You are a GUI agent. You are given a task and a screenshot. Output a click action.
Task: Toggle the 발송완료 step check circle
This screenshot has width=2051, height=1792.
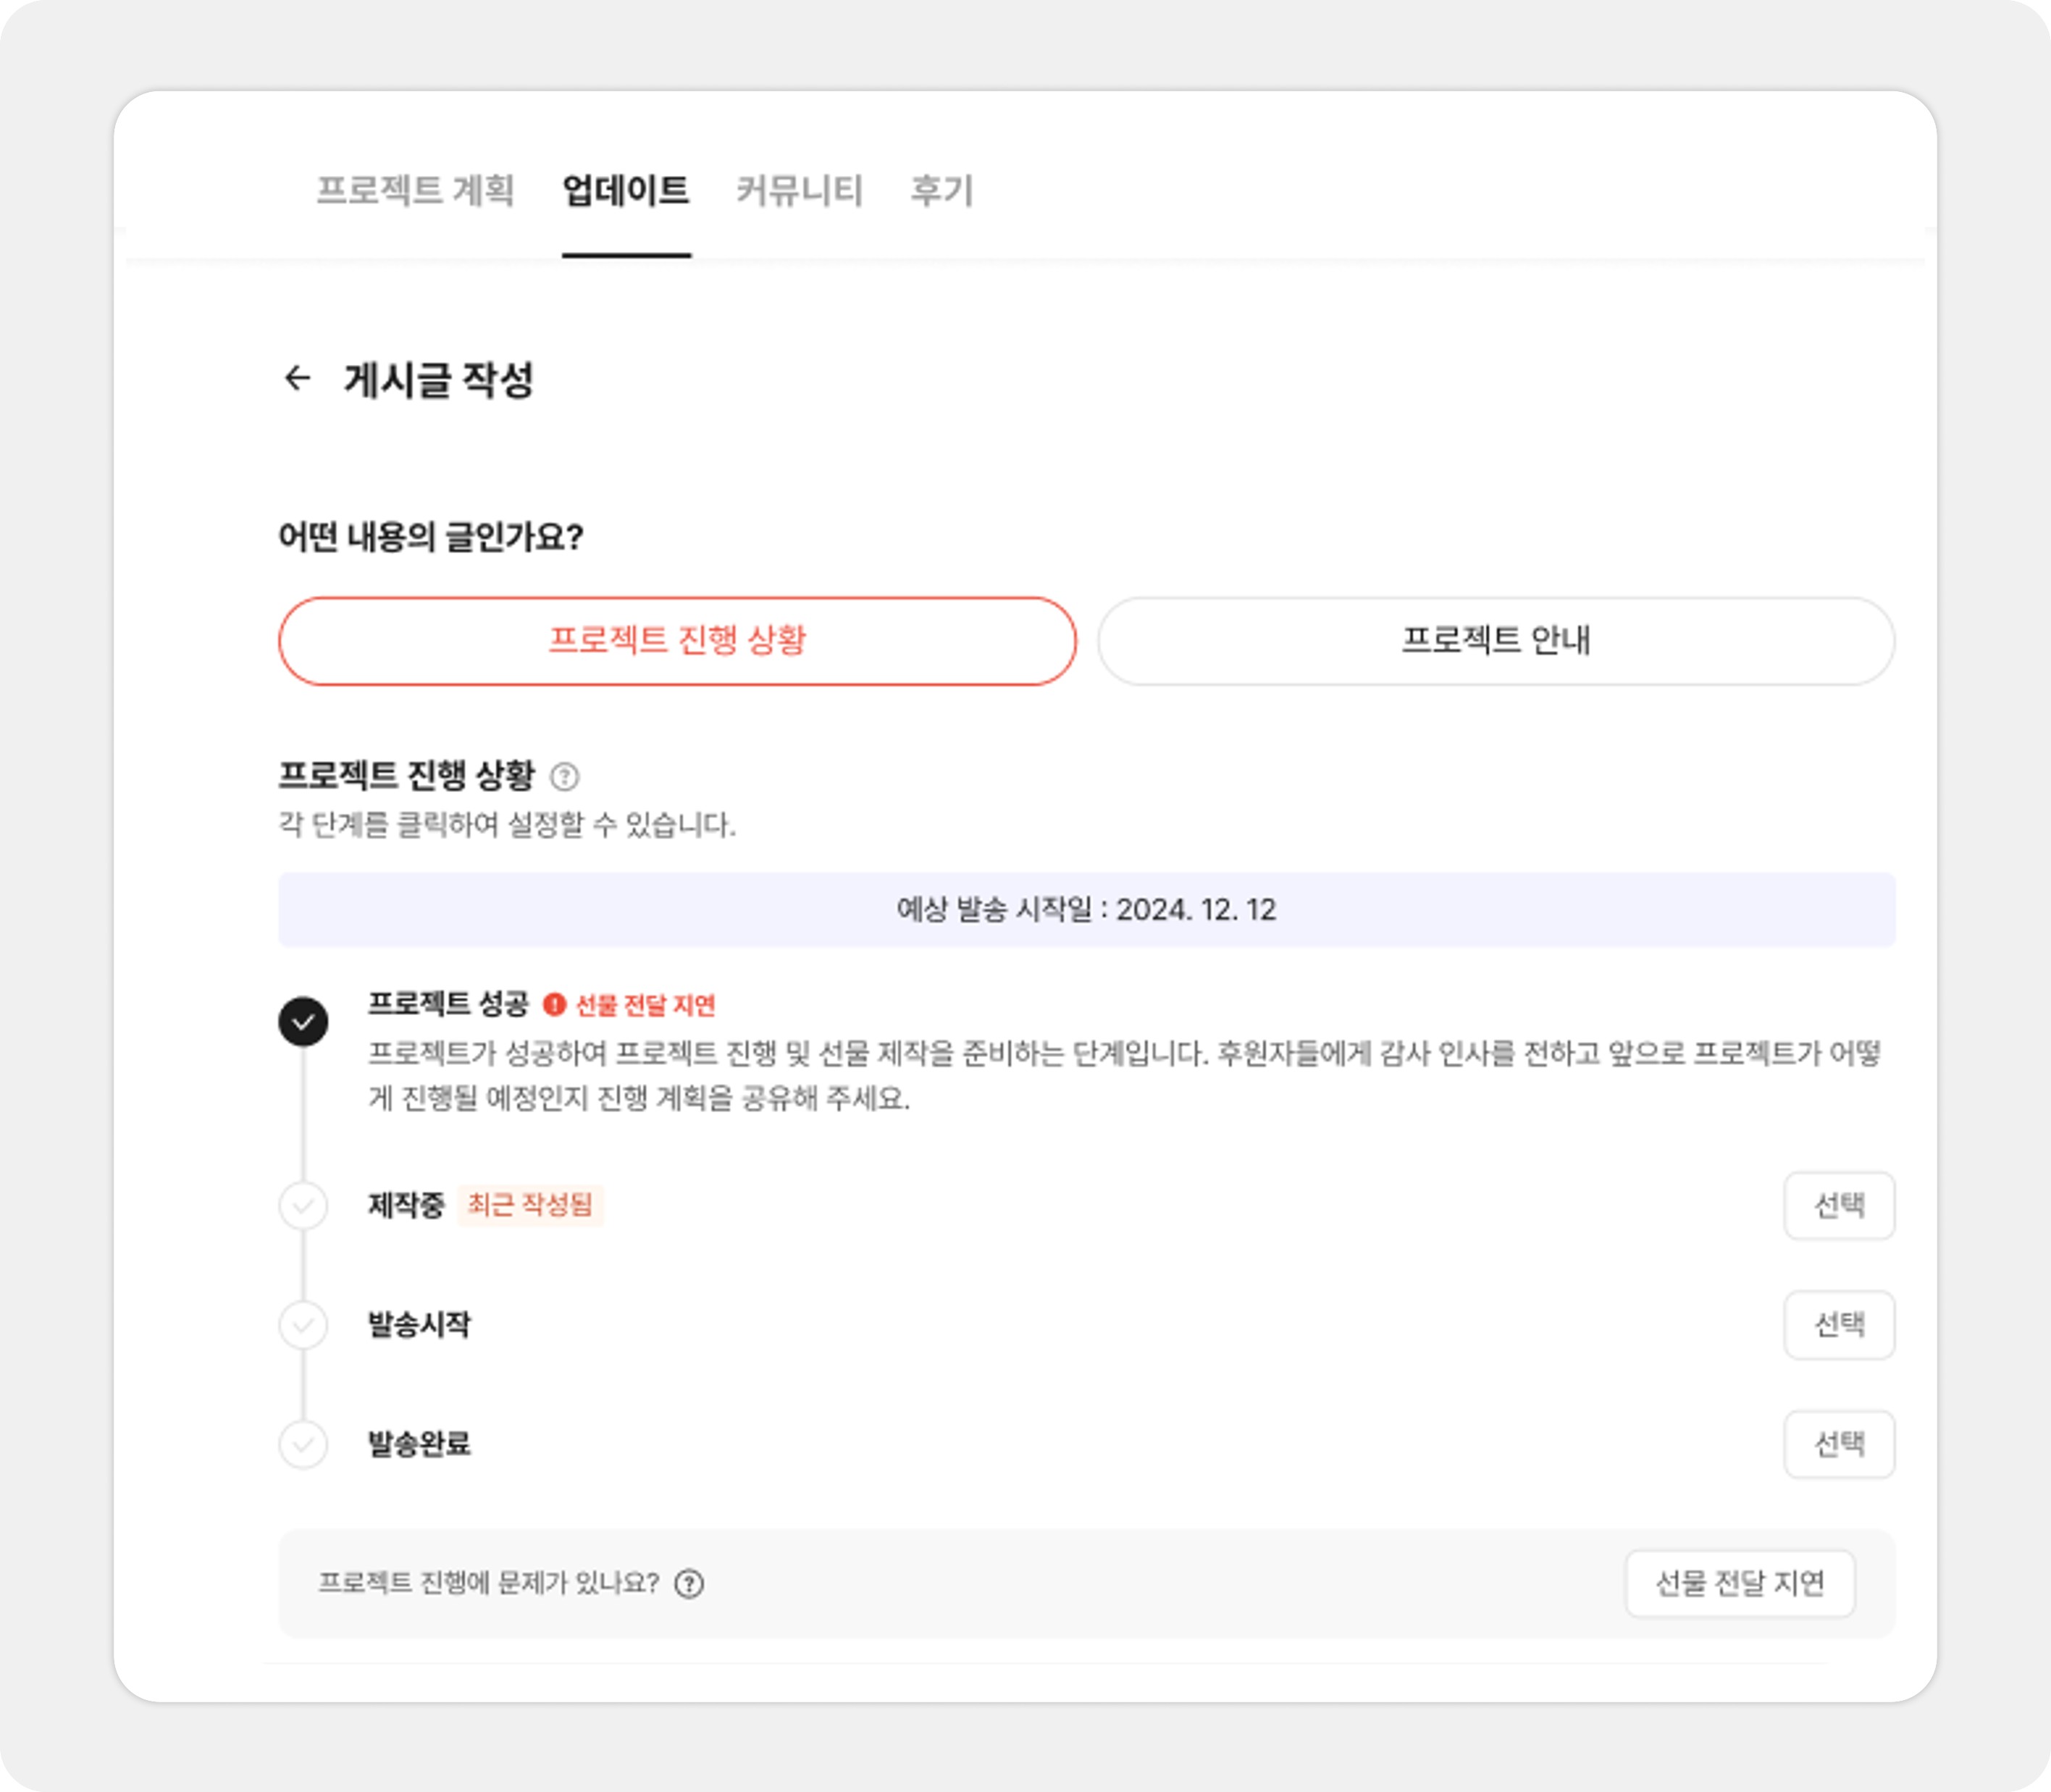[303, 1444]
